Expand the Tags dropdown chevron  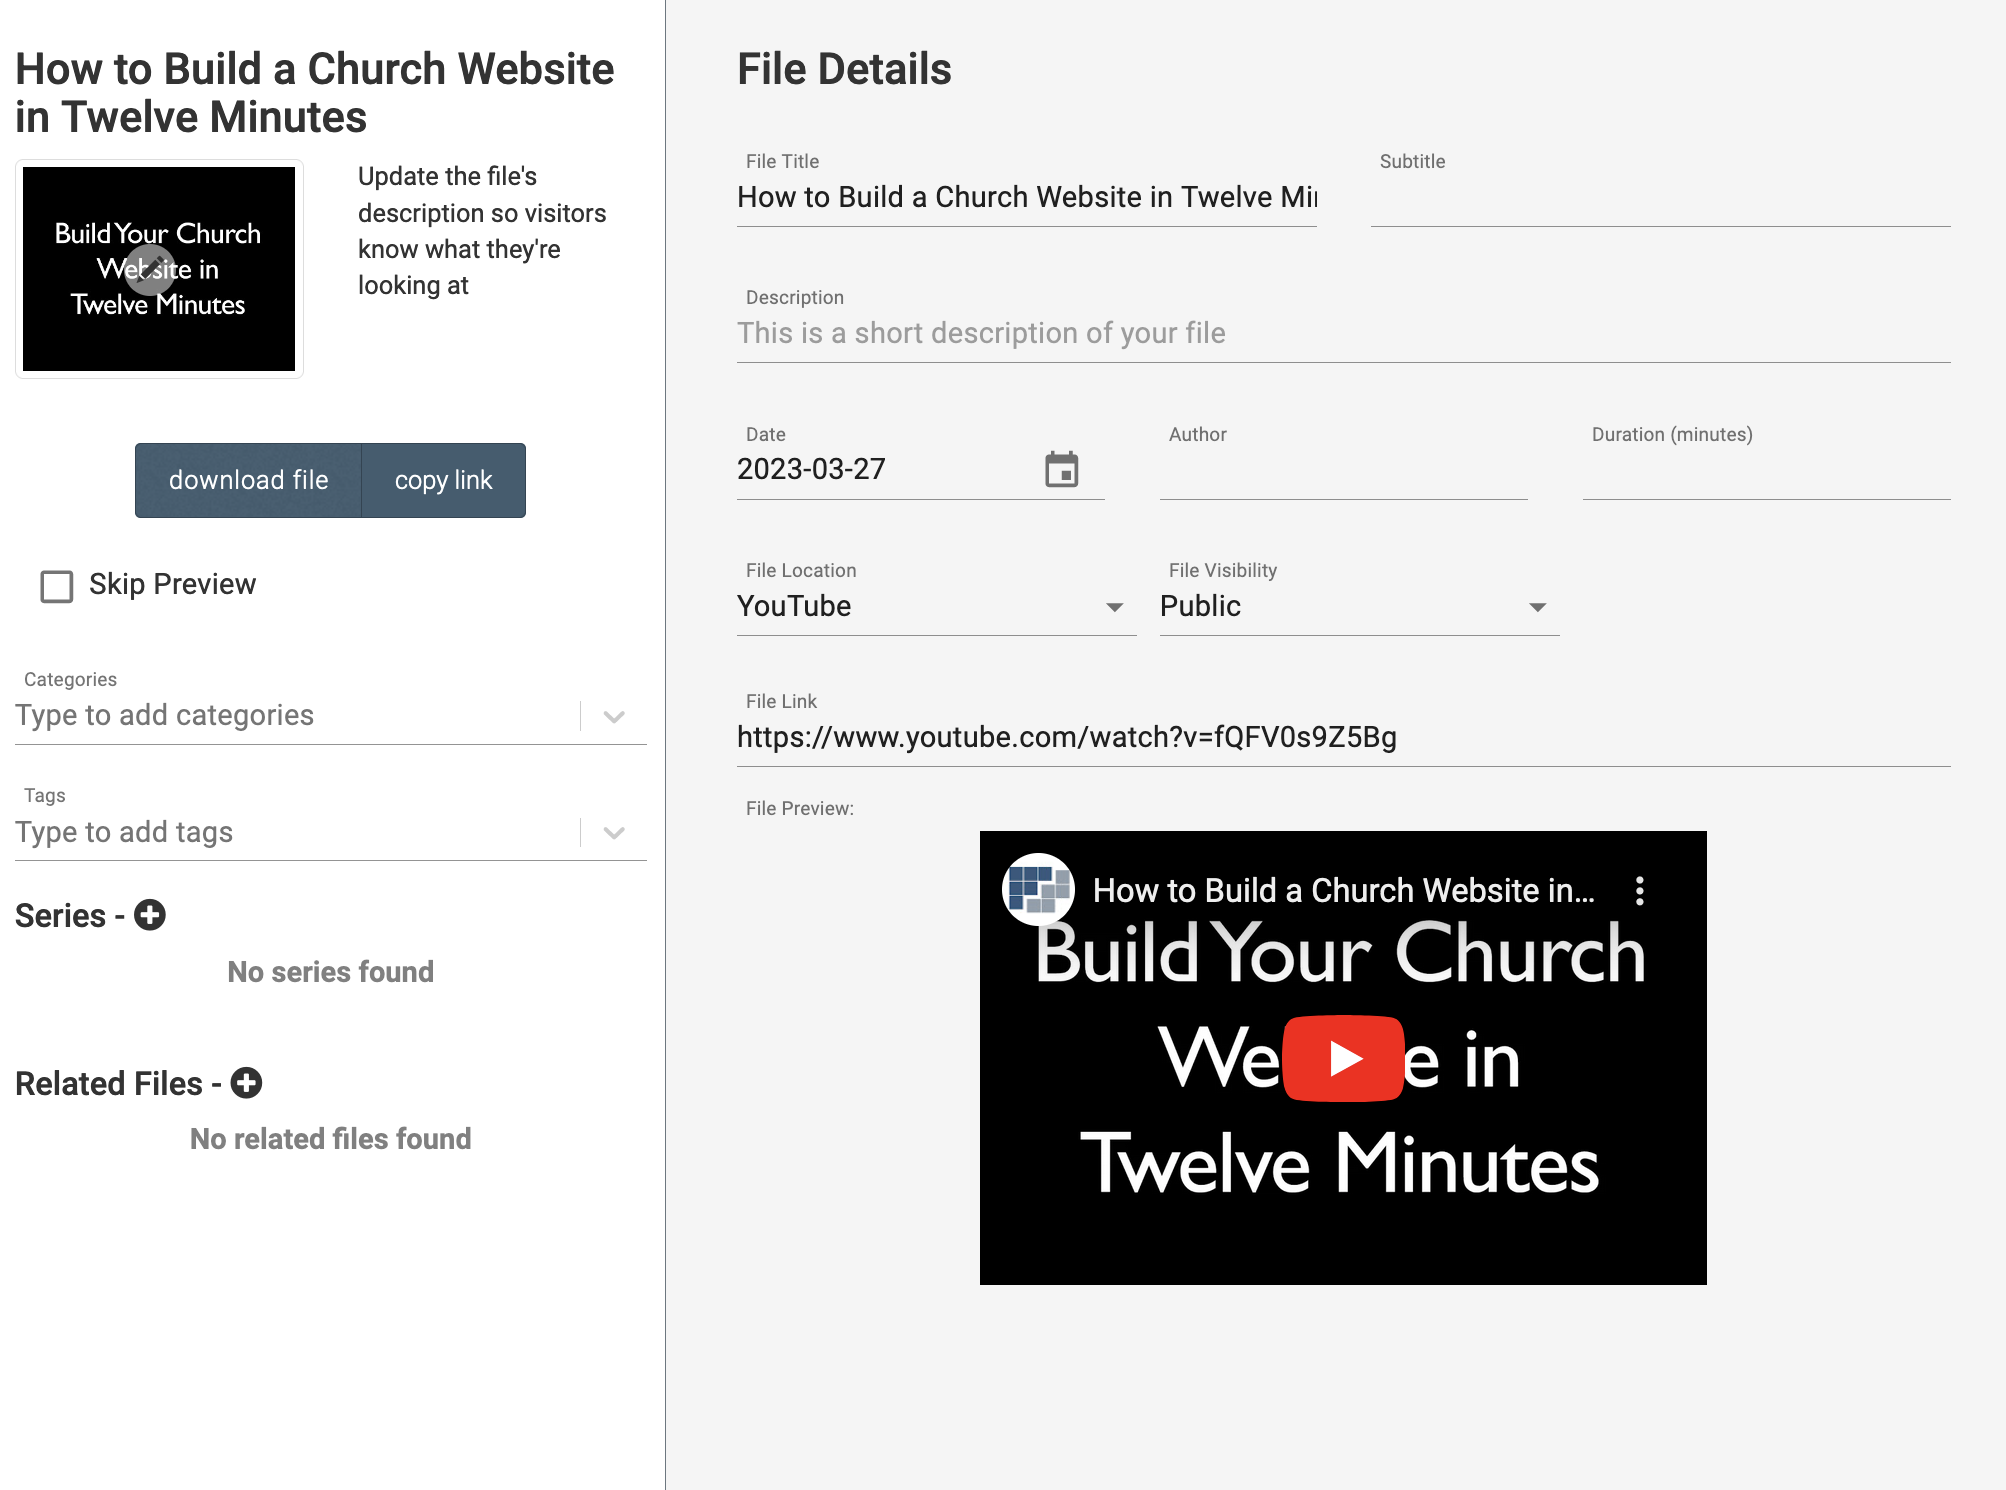[614, 832]
